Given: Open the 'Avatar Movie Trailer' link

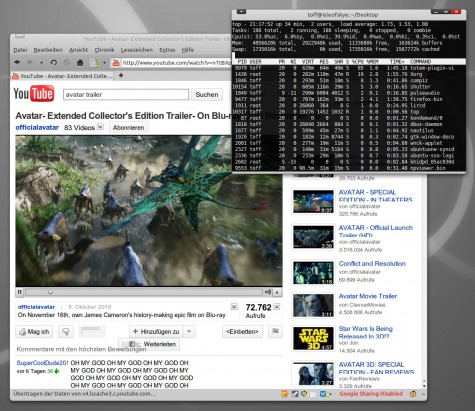Looking at the screenshot, I should 368,296.
